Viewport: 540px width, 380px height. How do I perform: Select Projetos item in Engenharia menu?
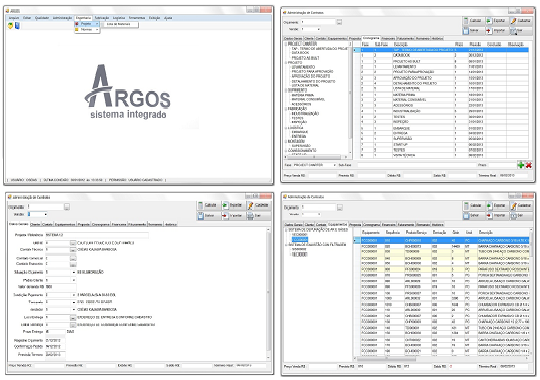(x=87, y=24)
